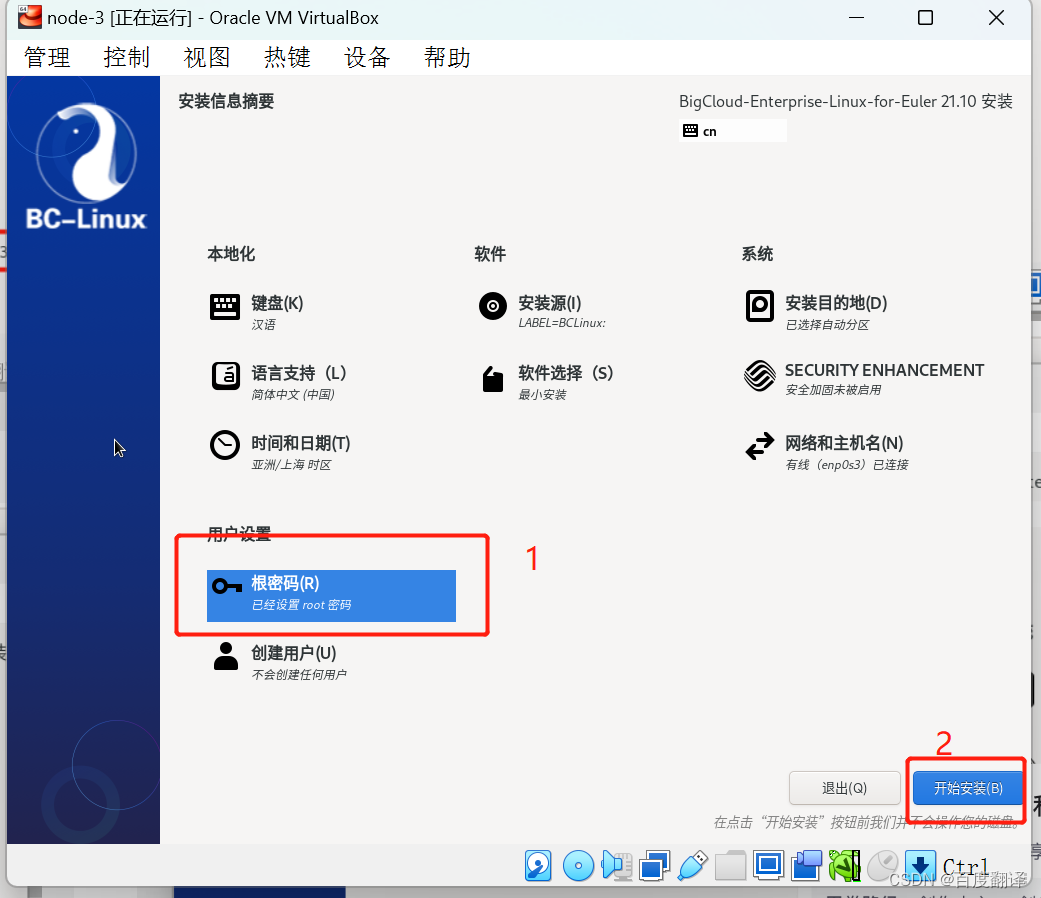Click the LABEL=BCLinux: source text
1041x898 pixels.
pyautogui.click(x=562, y=323)
